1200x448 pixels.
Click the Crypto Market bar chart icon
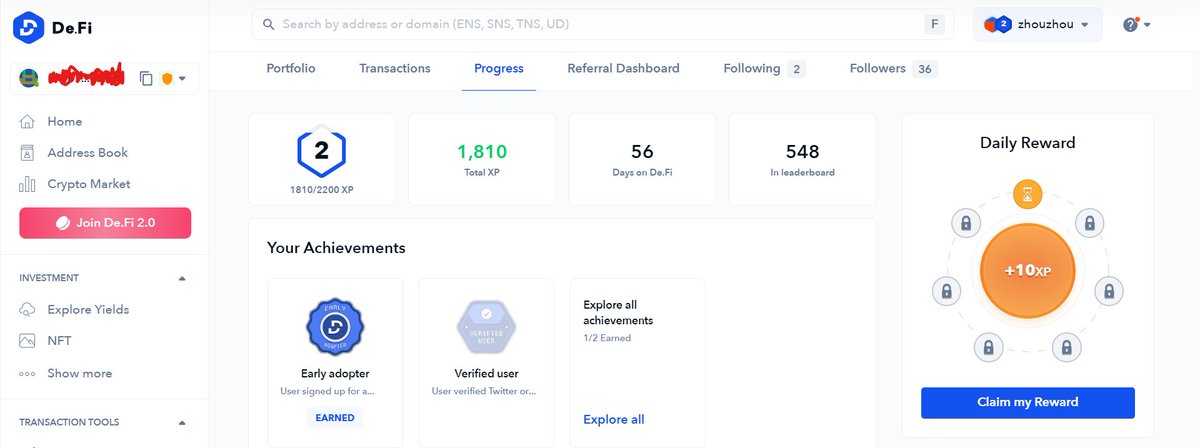tap(28, 184)
